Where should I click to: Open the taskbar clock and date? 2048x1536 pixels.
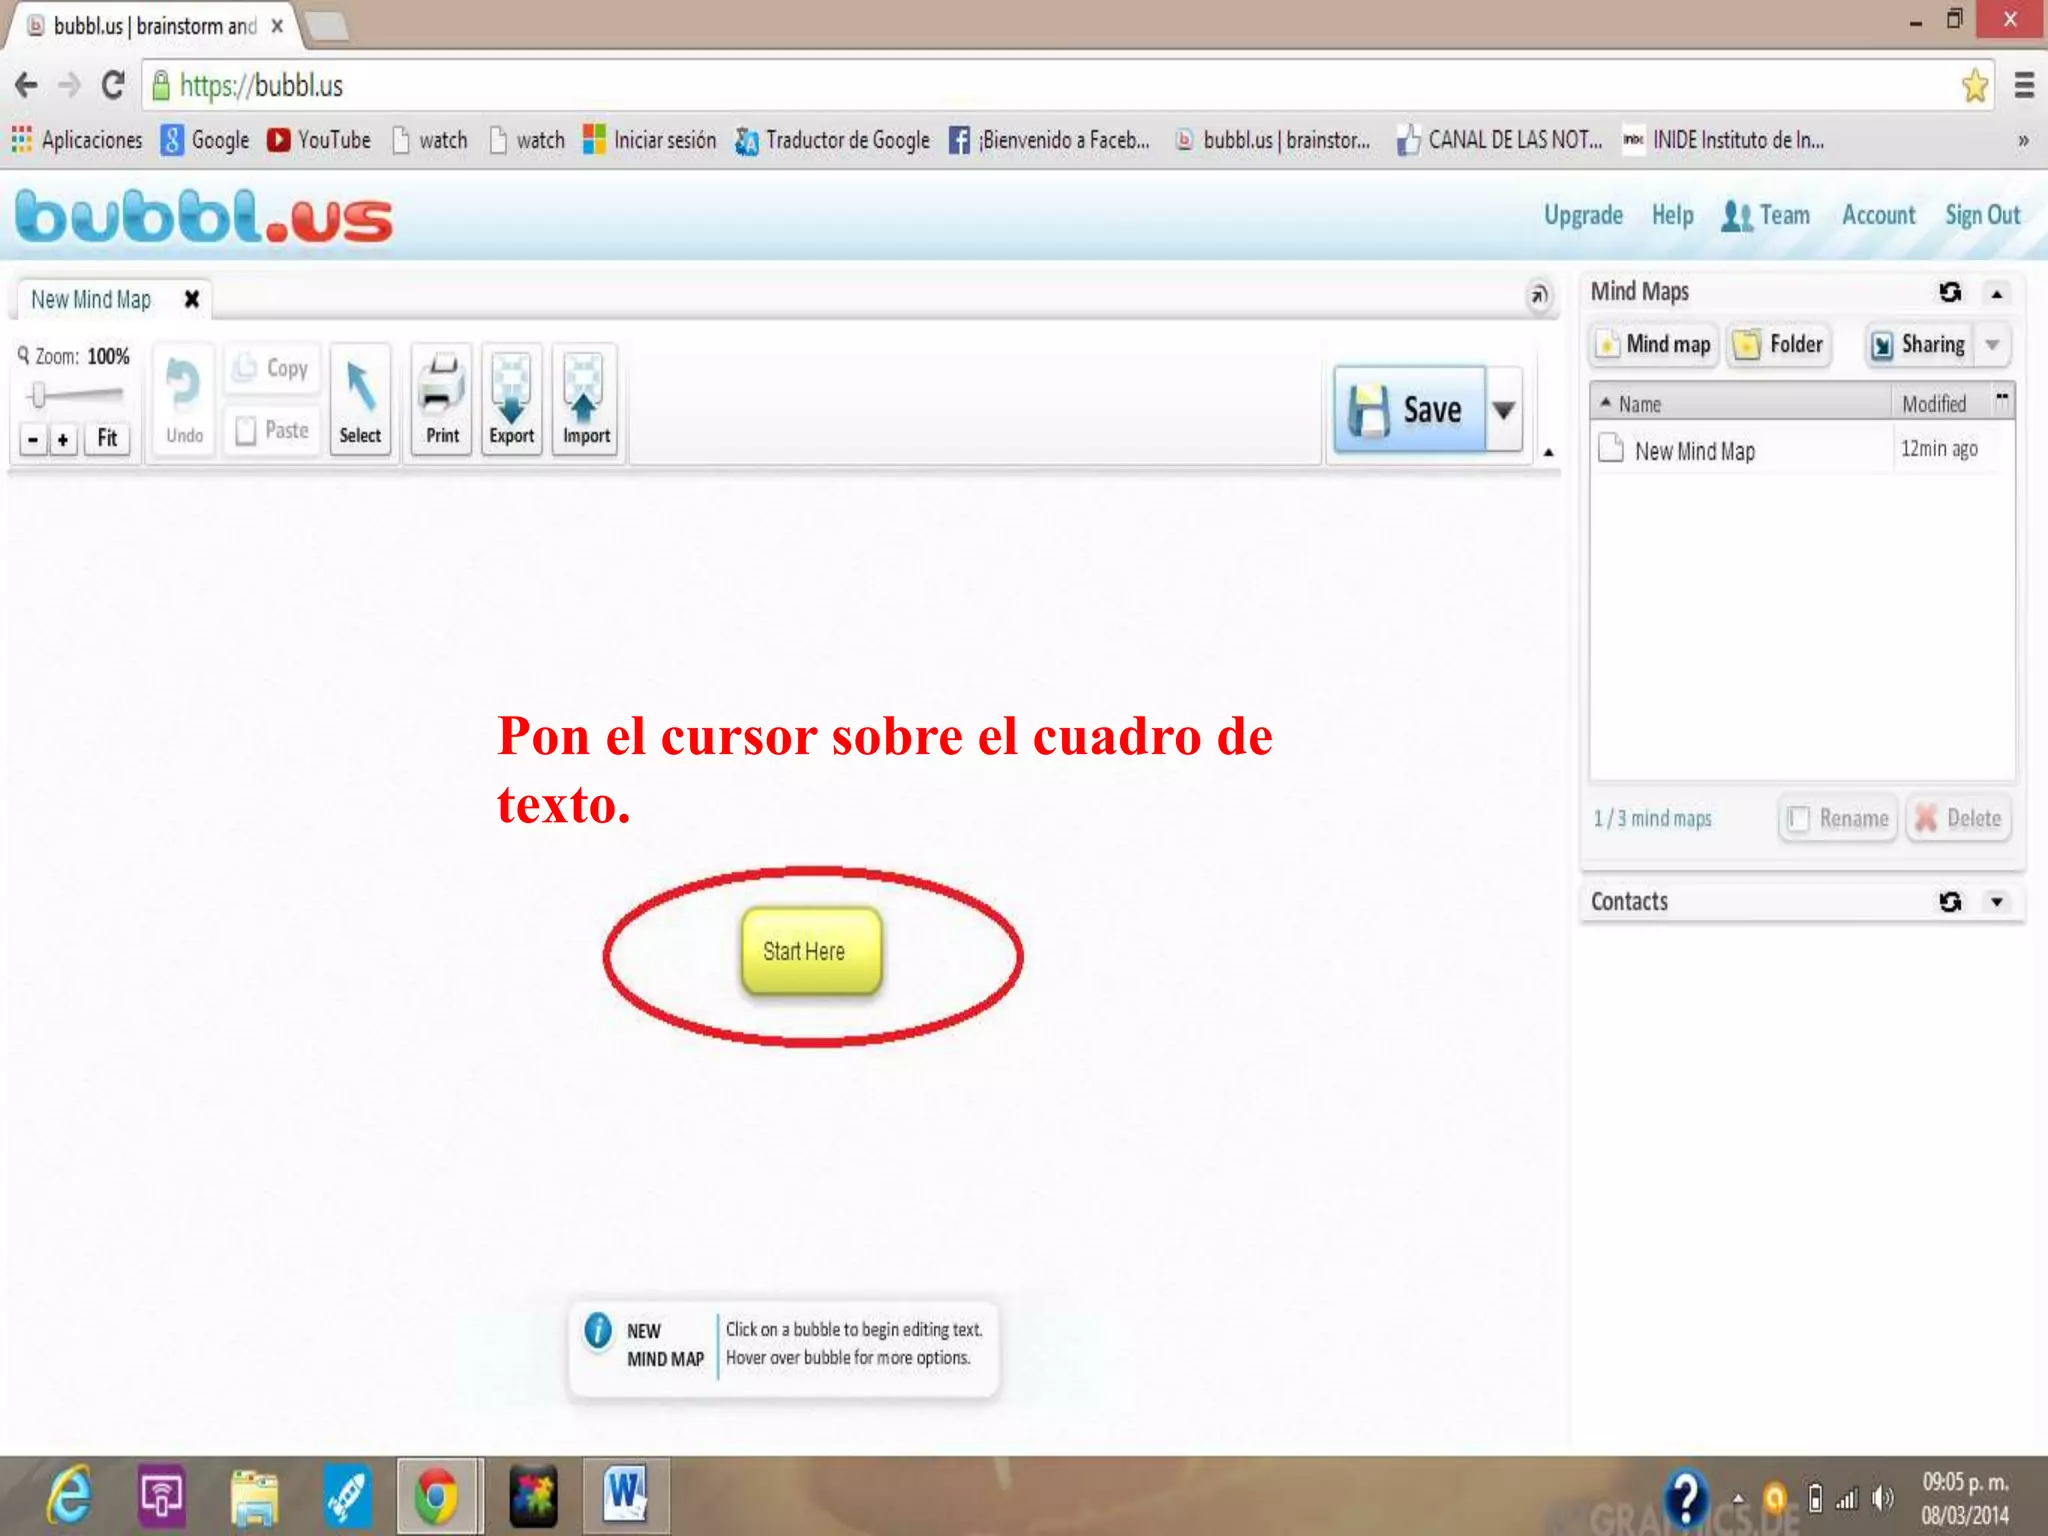pos(1965,1498)
